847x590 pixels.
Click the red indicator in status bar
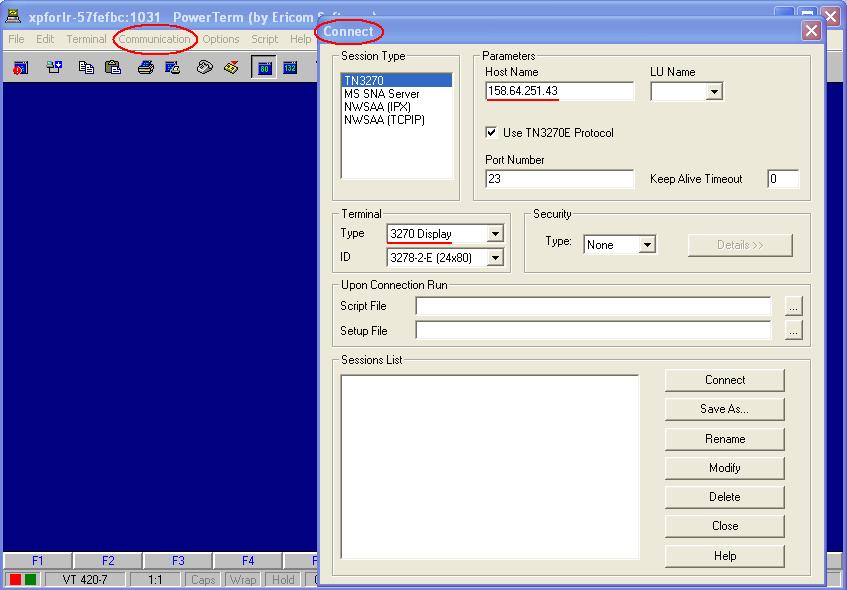[16, 580]
